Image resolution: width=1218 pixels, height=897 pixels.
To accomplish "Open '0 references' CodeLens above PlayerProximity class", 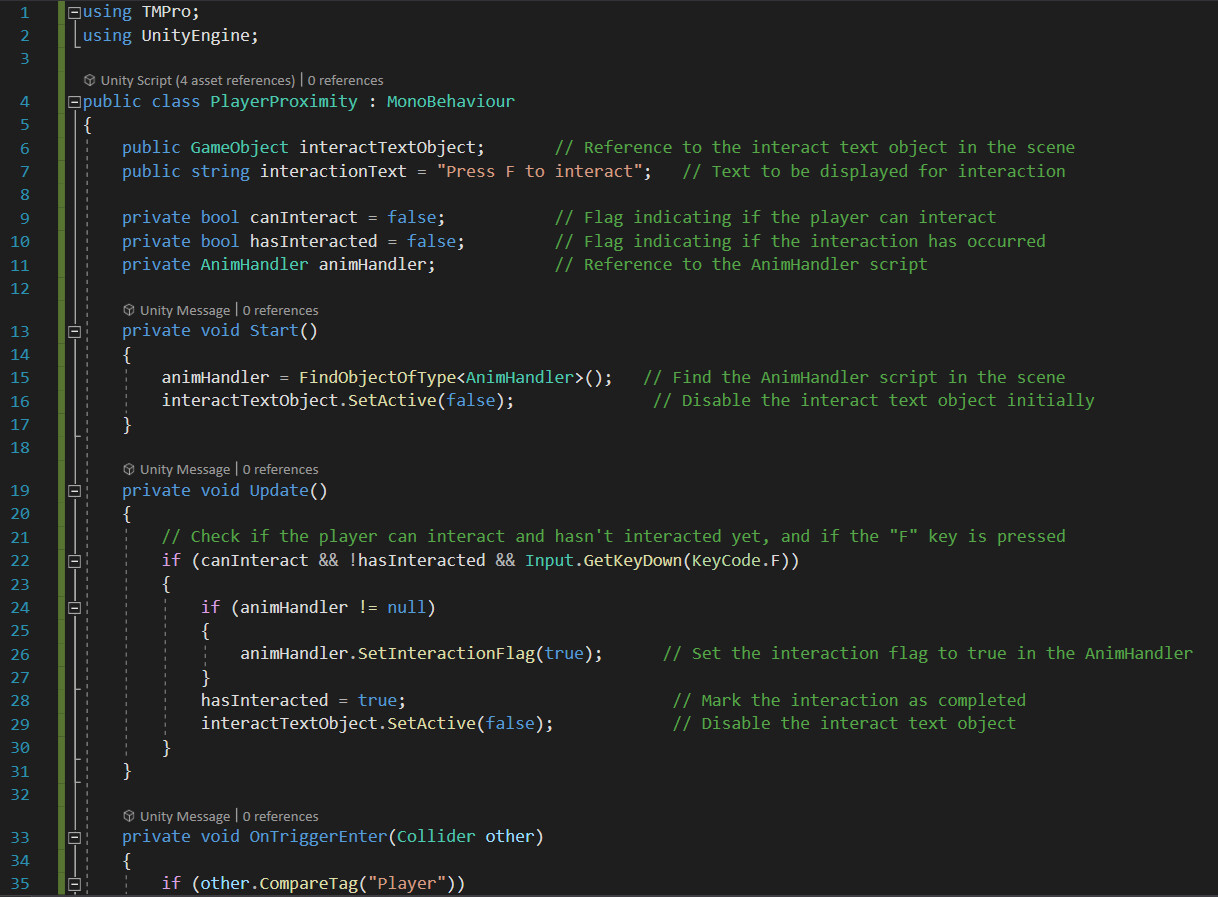I will (346, 80).
